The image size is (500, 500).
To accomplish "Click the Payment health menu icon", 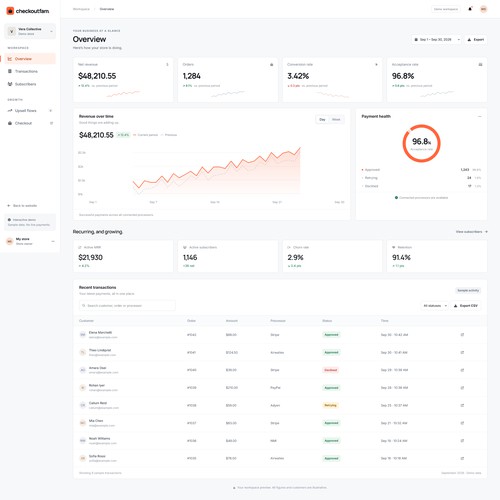I will pyautogui.click(x=480, y=116).
